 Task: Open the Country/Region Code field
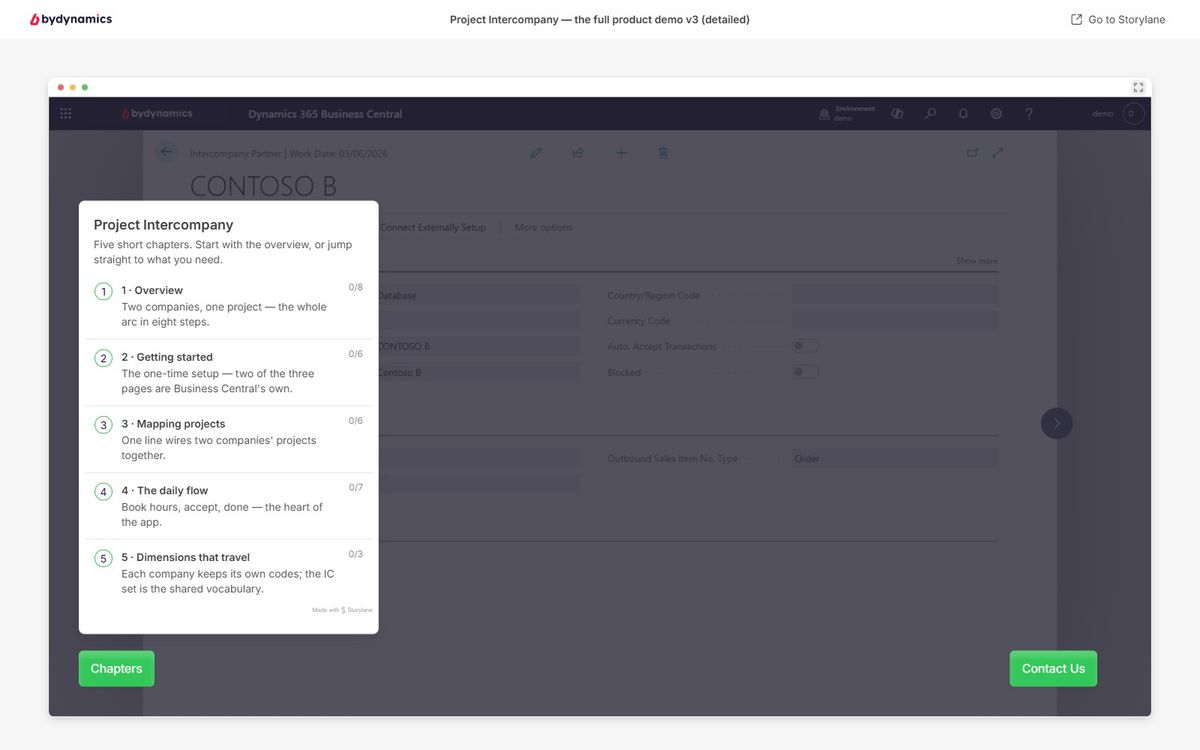[895, 295]
